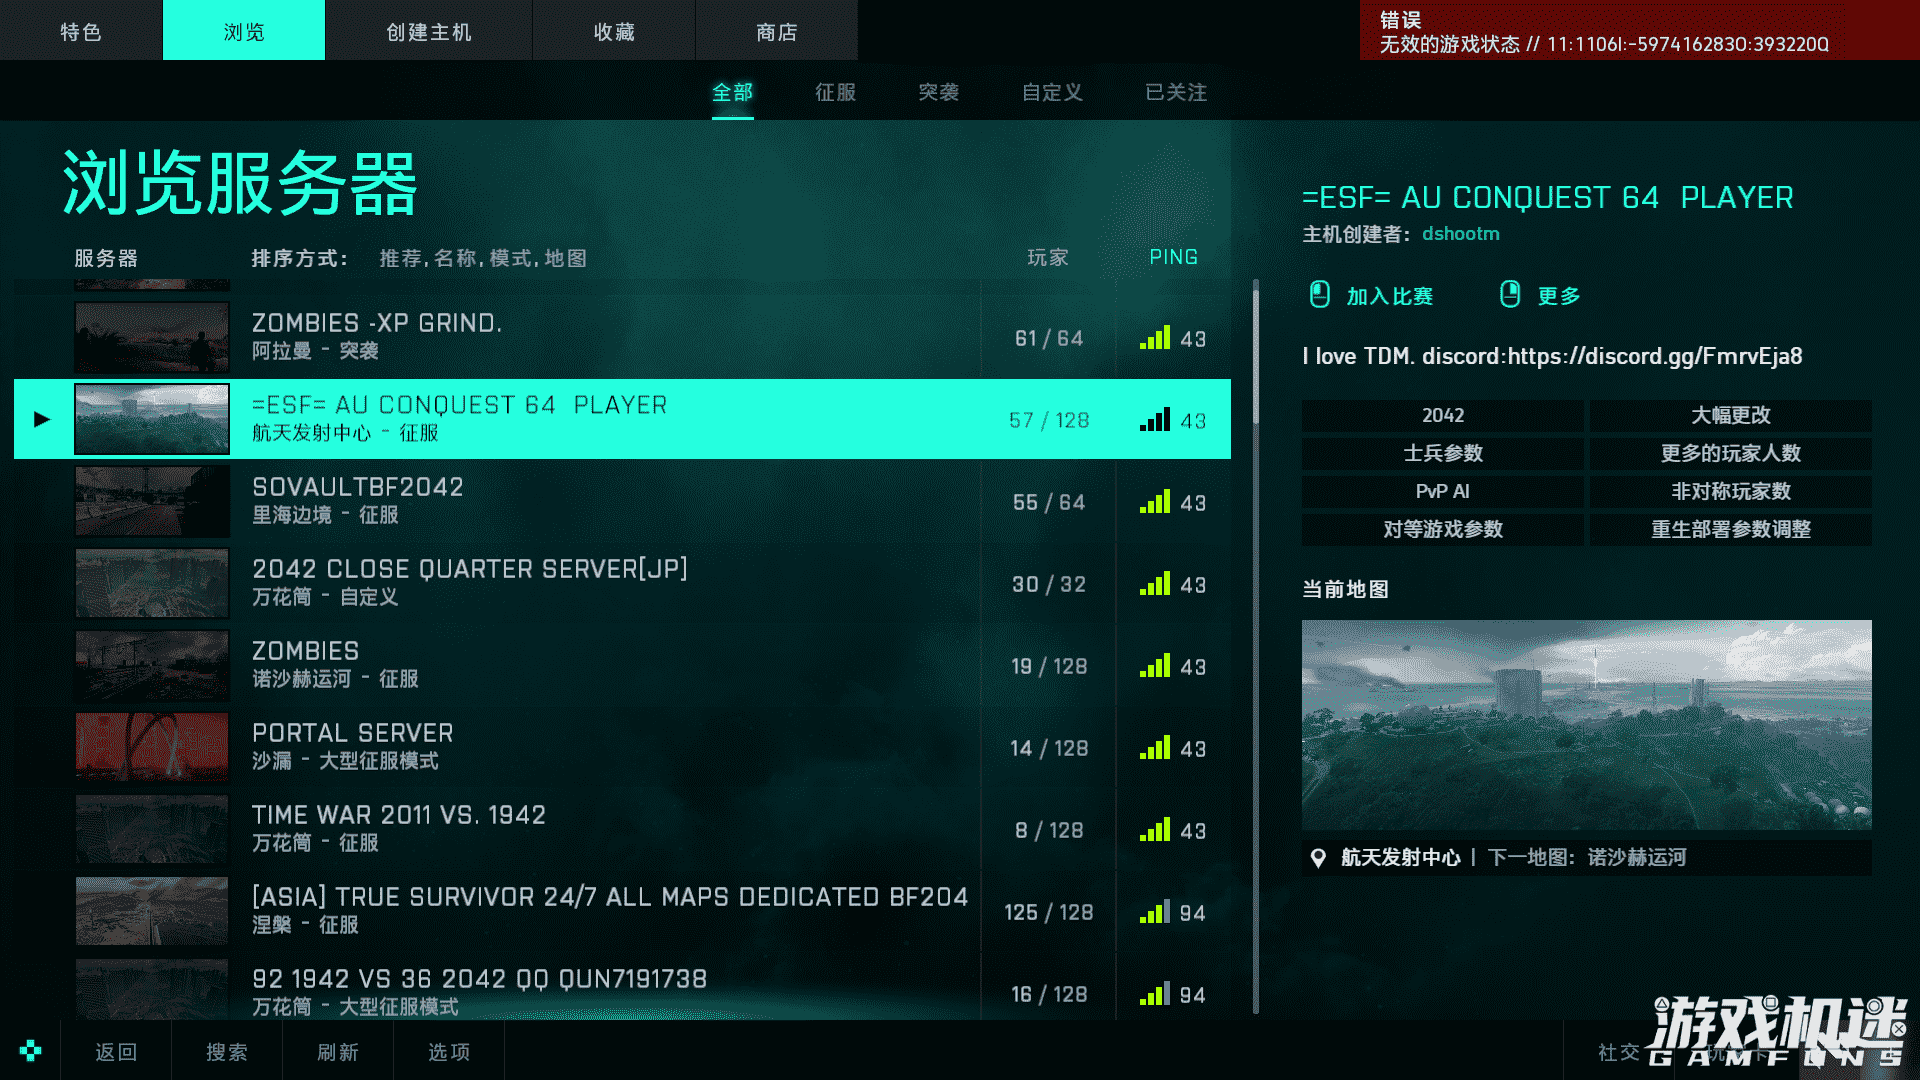The width and height of the screenshot is (1920, 1080).
Task: Select the TIME WAR 2011 VS. 1942 server
Action: [x=622, y=830]
